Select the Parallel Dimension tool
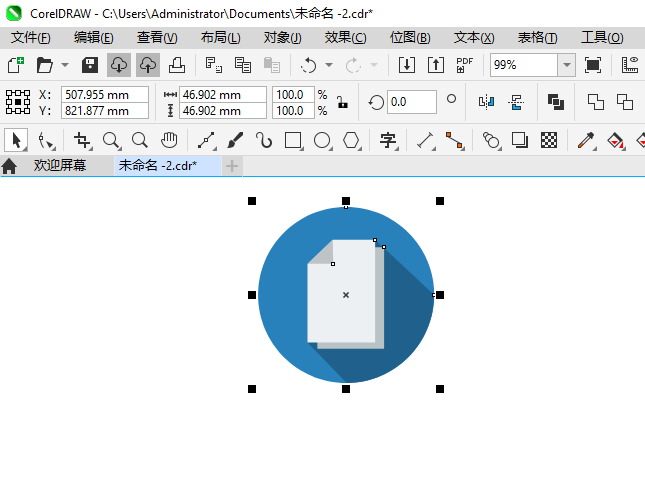 [x=425, y=140]
